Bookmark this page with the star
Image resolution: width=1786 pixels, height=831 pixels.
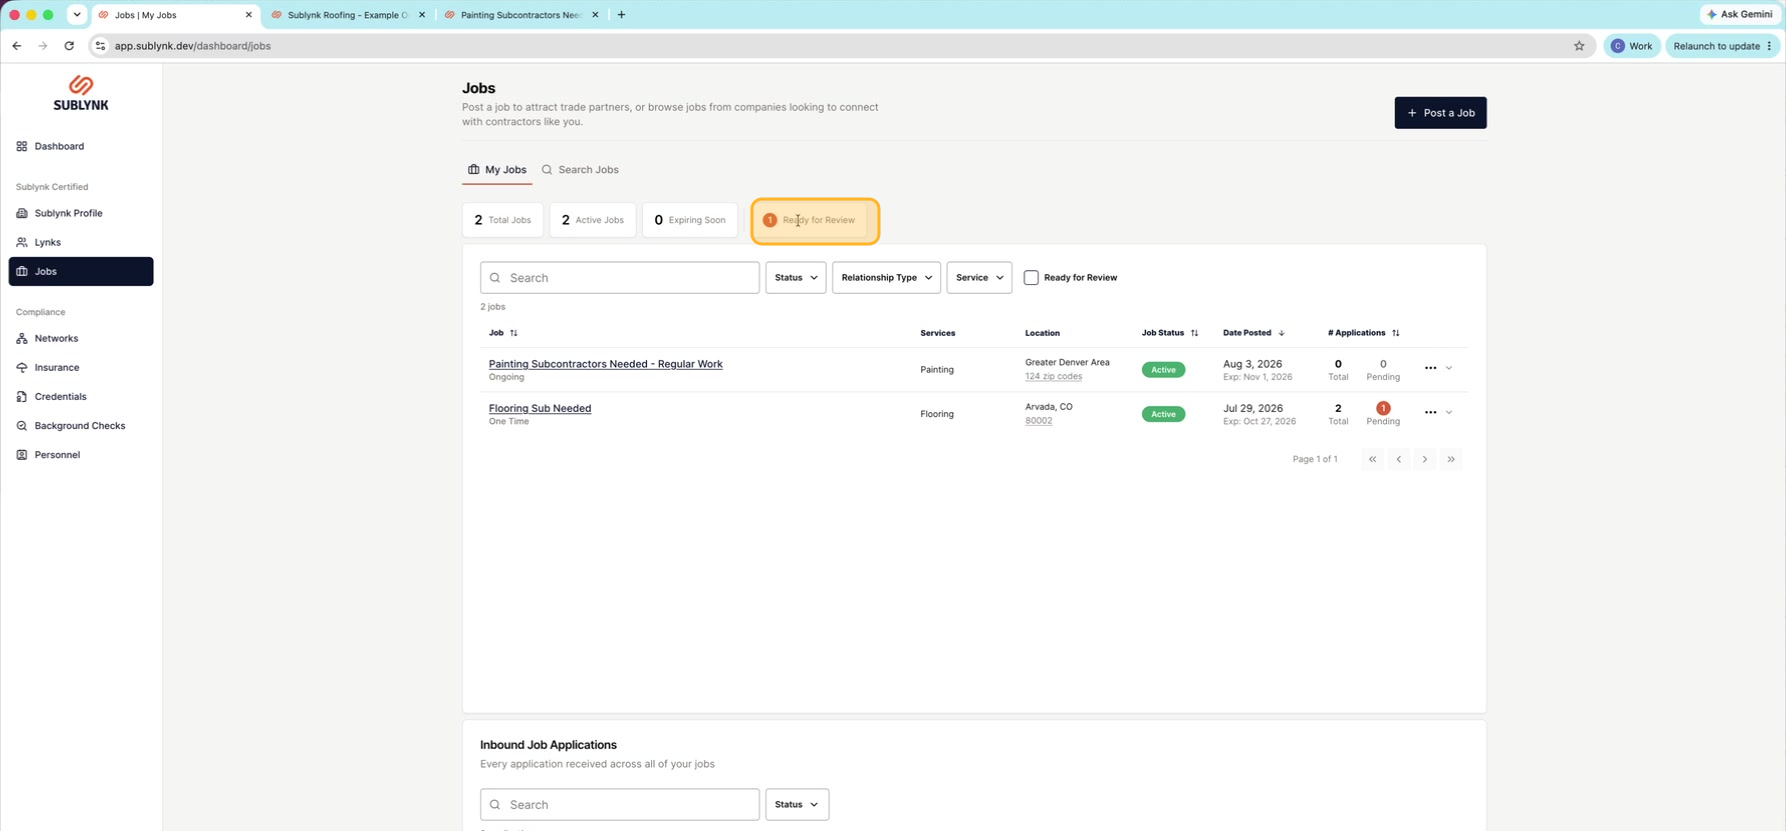pos(1579,46)
